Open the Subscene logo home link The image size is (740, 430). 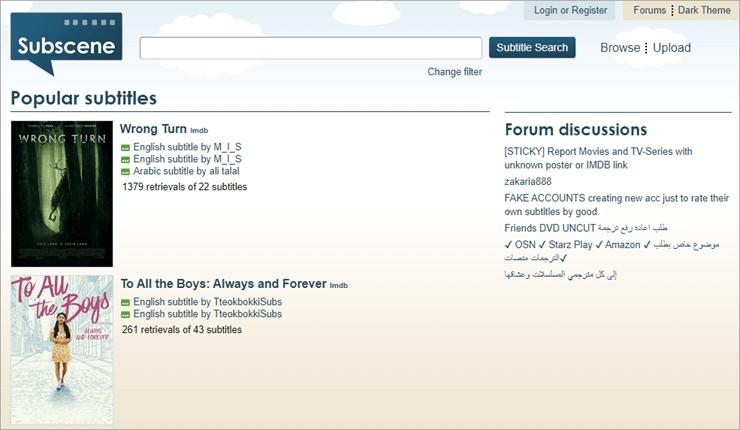(x=67, y=43)
